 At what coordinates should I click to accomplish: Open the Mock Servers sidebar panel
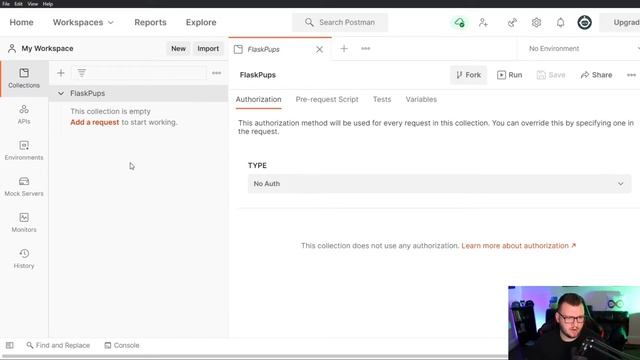click(24, 187)
